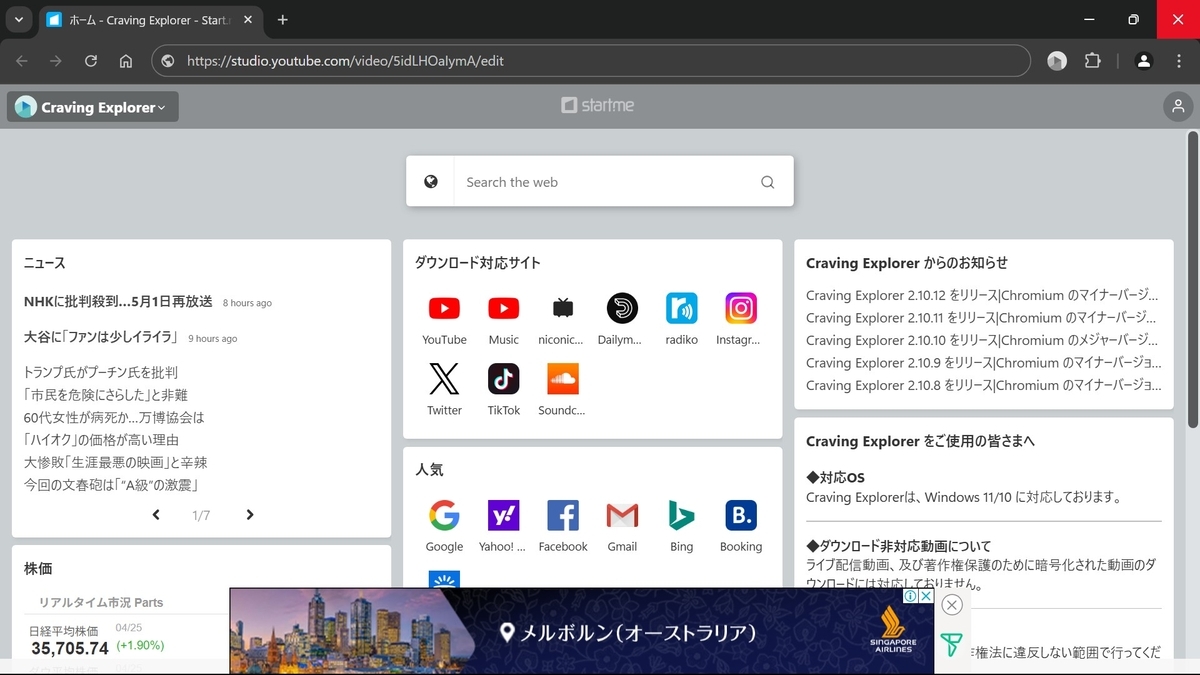The width and height of the screenshot is (1200, 675).
Task: Click the ダウンロード対応サイト widget title
Action: [x=478, y=263]
